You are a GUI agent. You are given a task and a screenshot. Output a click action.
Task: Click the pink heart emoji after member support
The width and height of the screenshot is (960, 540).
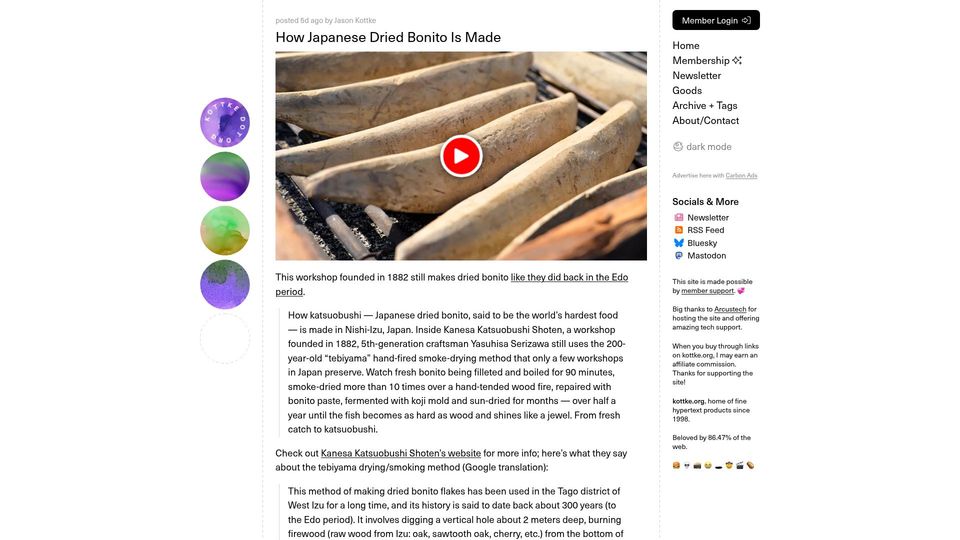741,291
